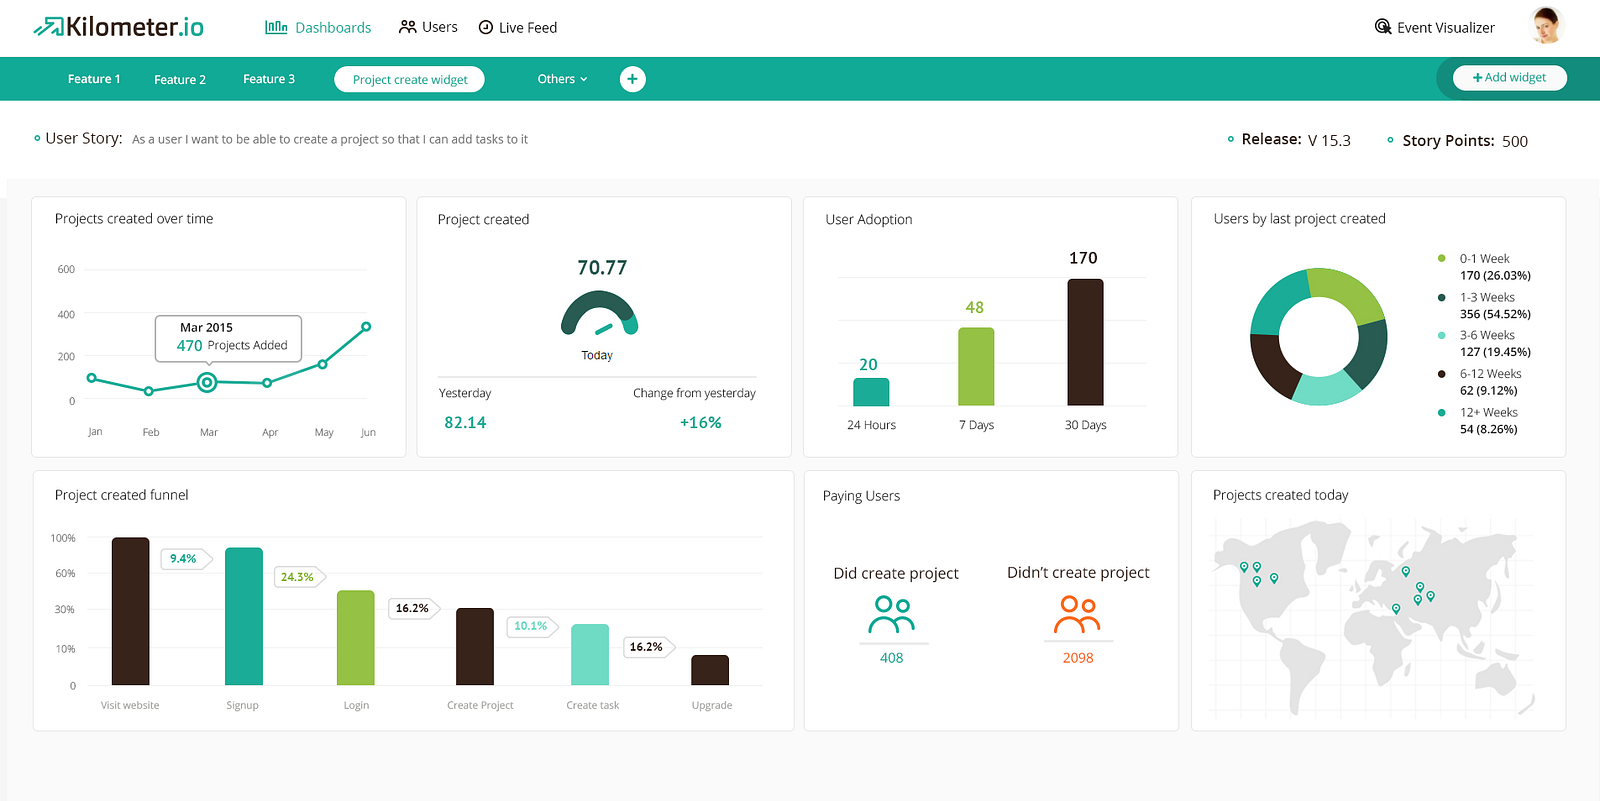Viewport: 1600px width, 801px height.
Task: Click the Signup funnel bar
Action: pyautogui.click(x=244, y=616)
